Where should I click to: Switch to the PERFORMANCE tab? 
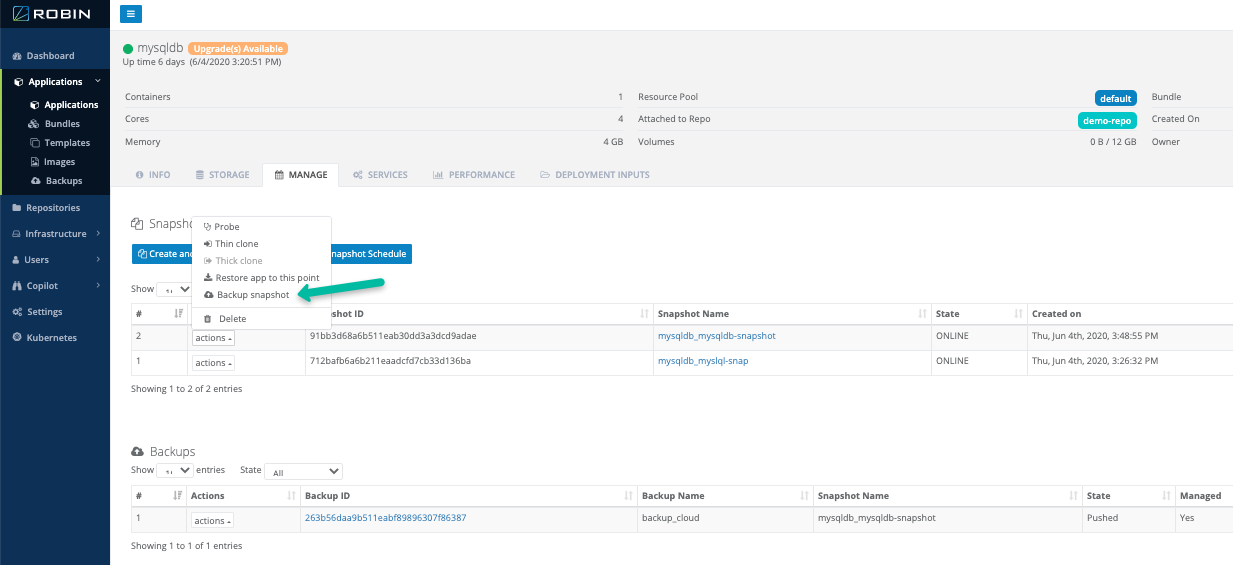[x=474, y=175]
